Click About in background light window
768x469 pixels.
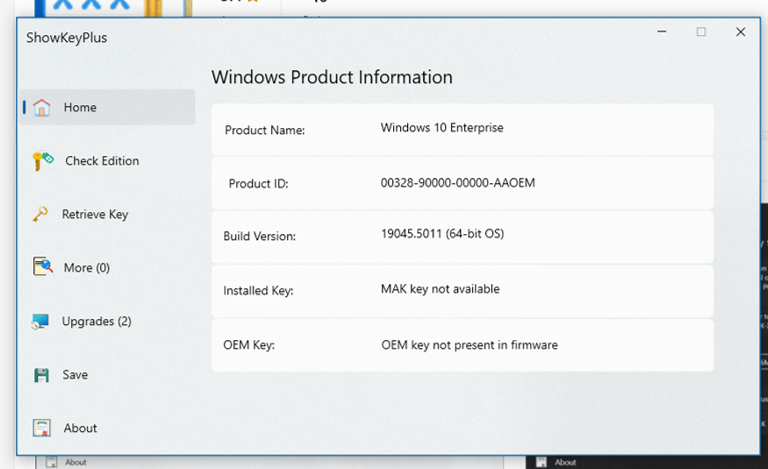coord(75,462)
